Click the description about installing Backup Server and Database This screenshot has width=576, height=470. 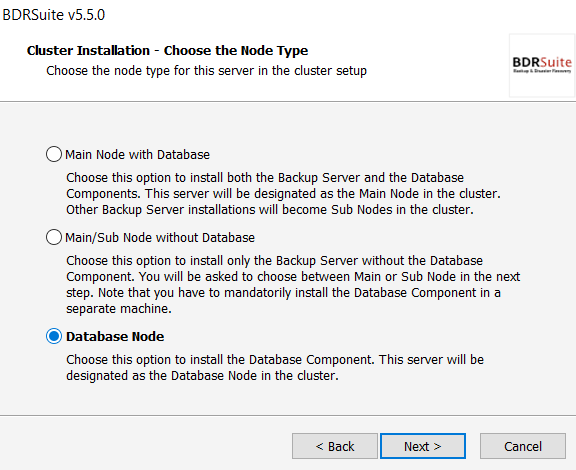[x=283, y=194]
